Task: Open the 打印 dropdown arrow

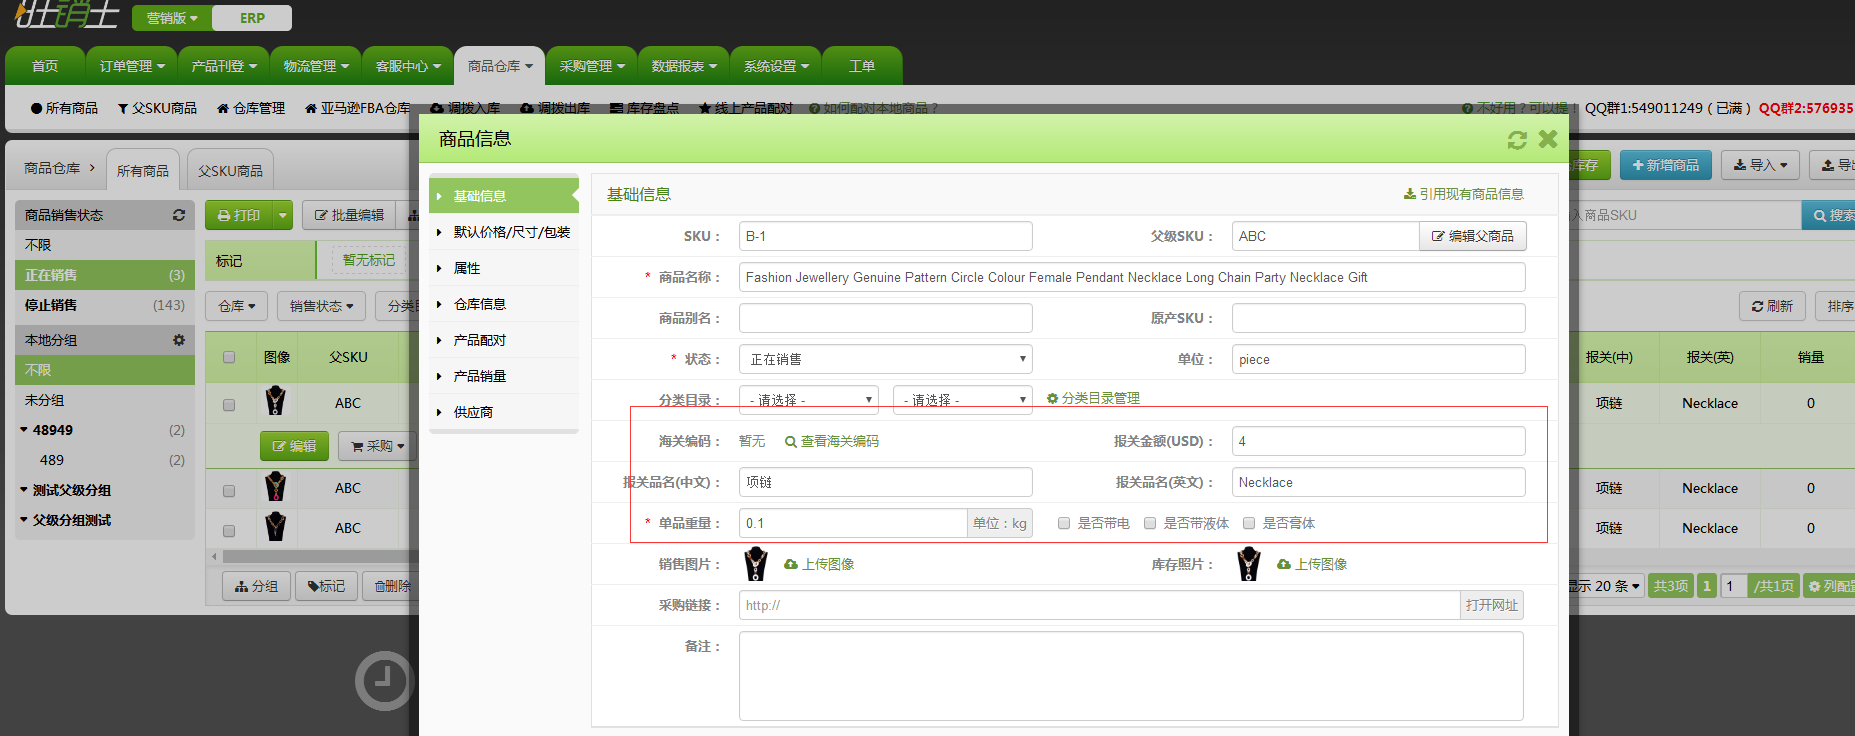Action: (283, 215)
